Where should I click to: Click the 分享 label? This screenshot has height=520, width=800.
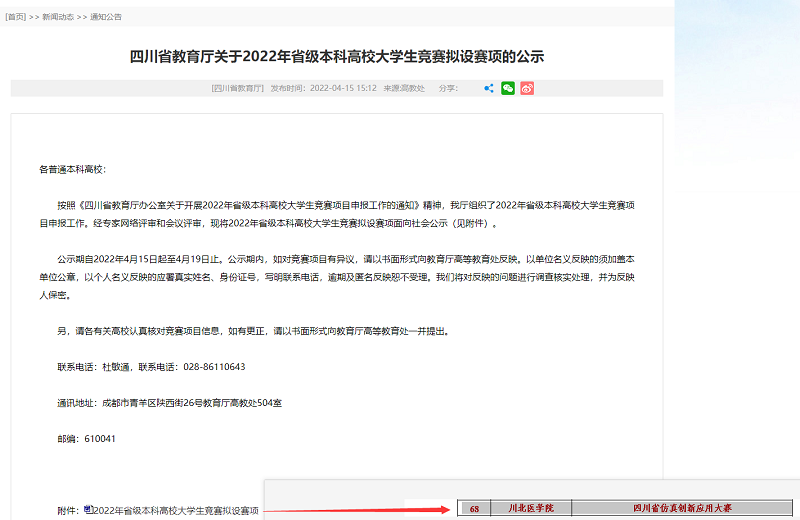[448, 88]
